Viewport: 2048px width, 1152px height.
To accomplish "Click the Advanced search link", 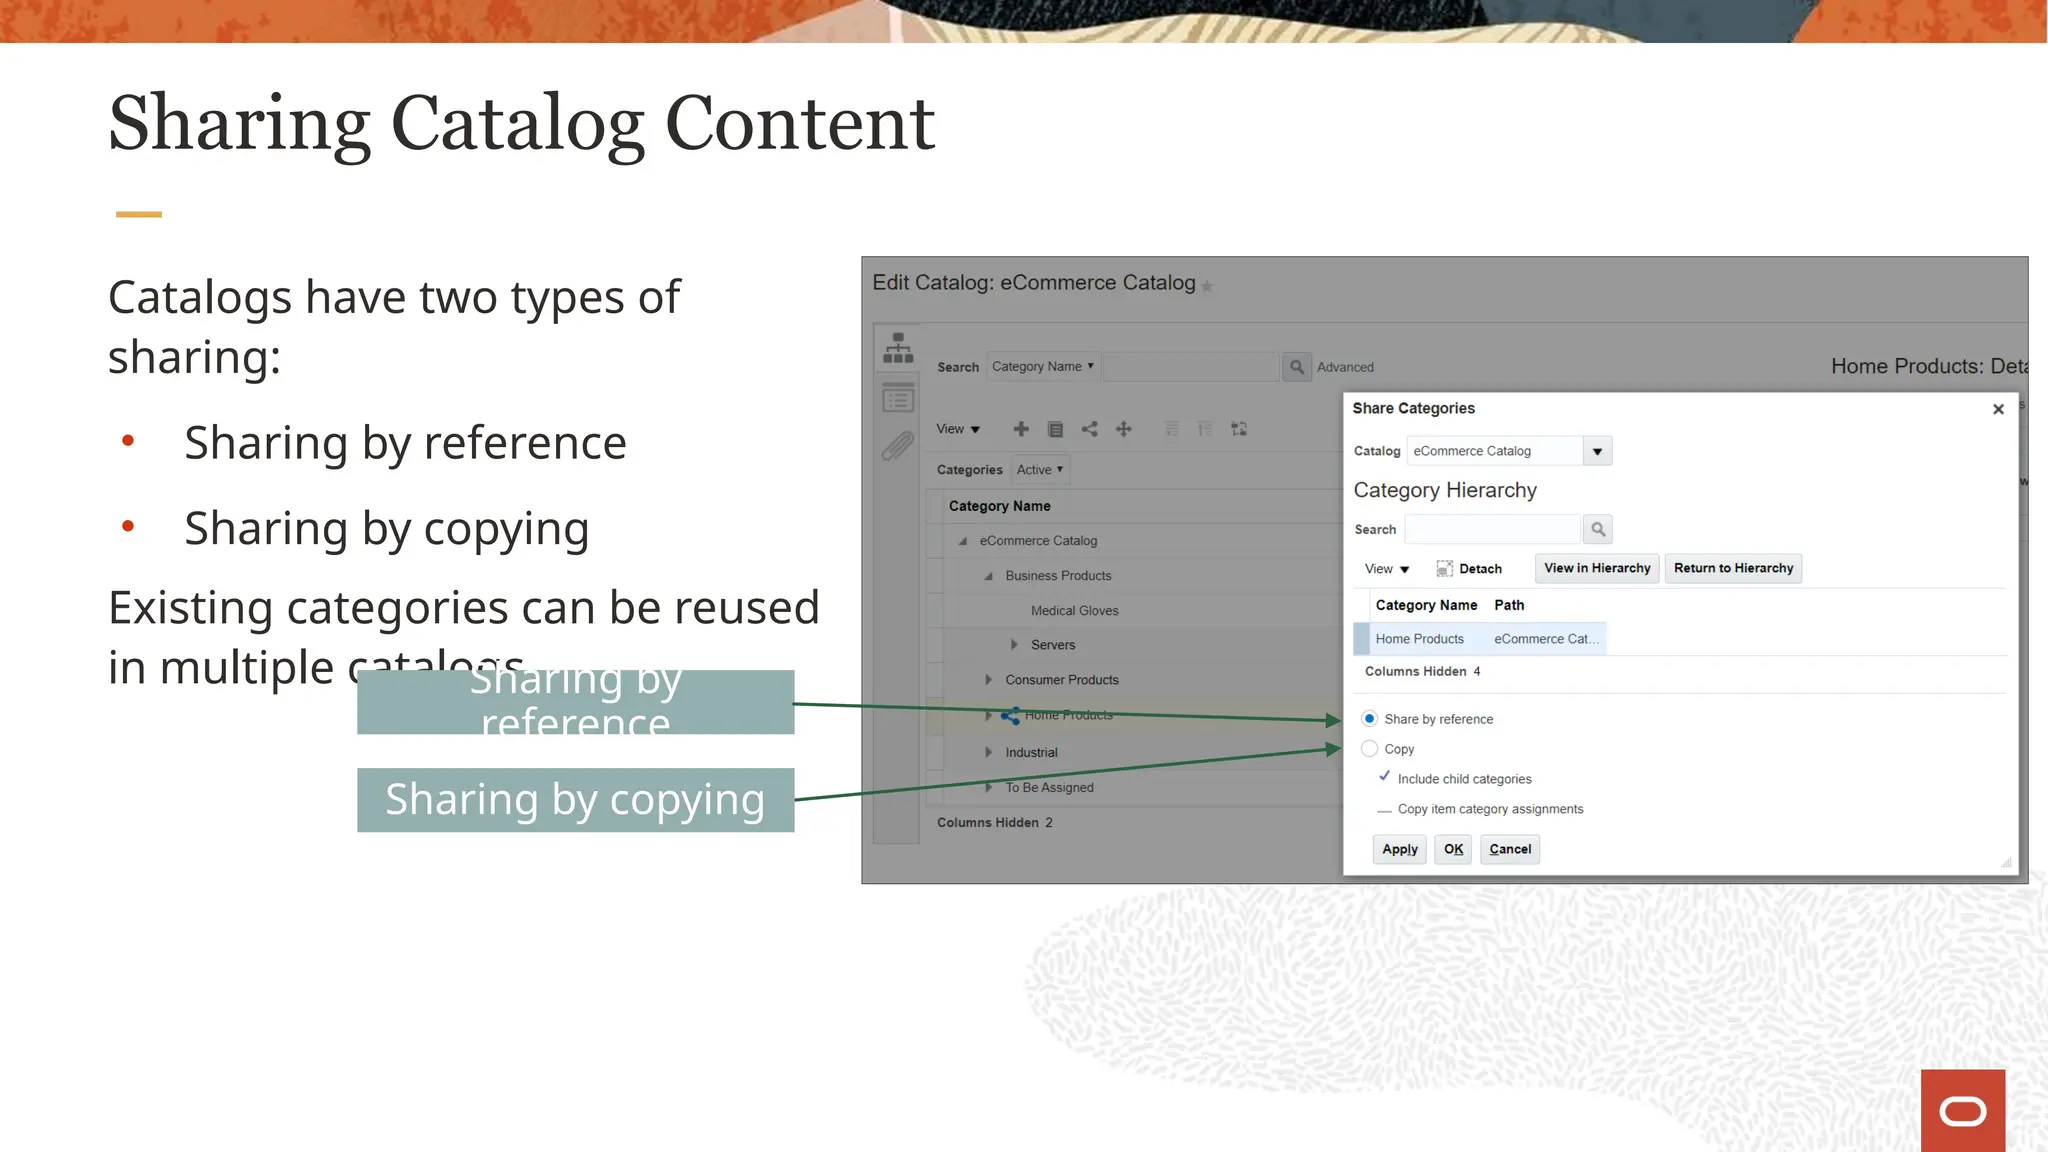I will (1345, 367).
